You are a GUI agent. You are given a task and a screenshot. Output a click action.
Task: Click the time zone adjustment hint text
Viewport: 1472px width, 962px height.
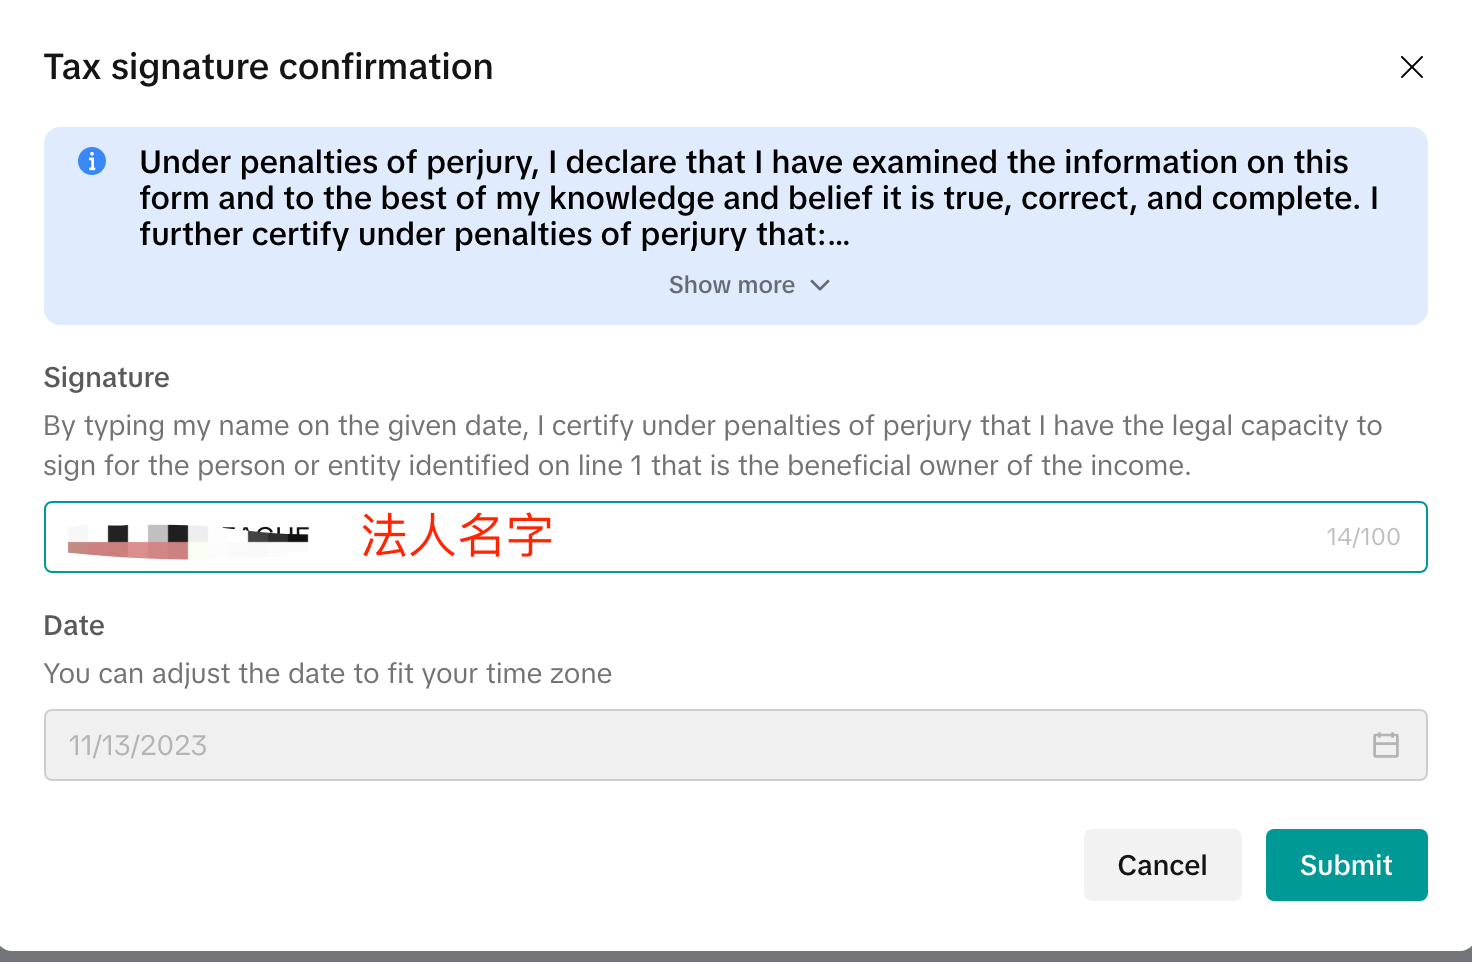(x=327, y=674)
